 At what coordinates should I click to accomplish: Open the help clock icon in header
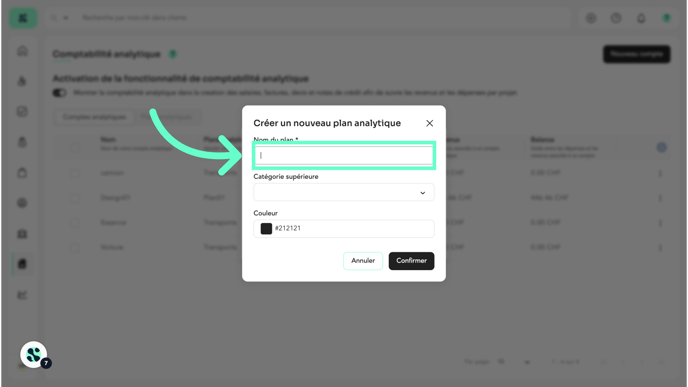616,18
